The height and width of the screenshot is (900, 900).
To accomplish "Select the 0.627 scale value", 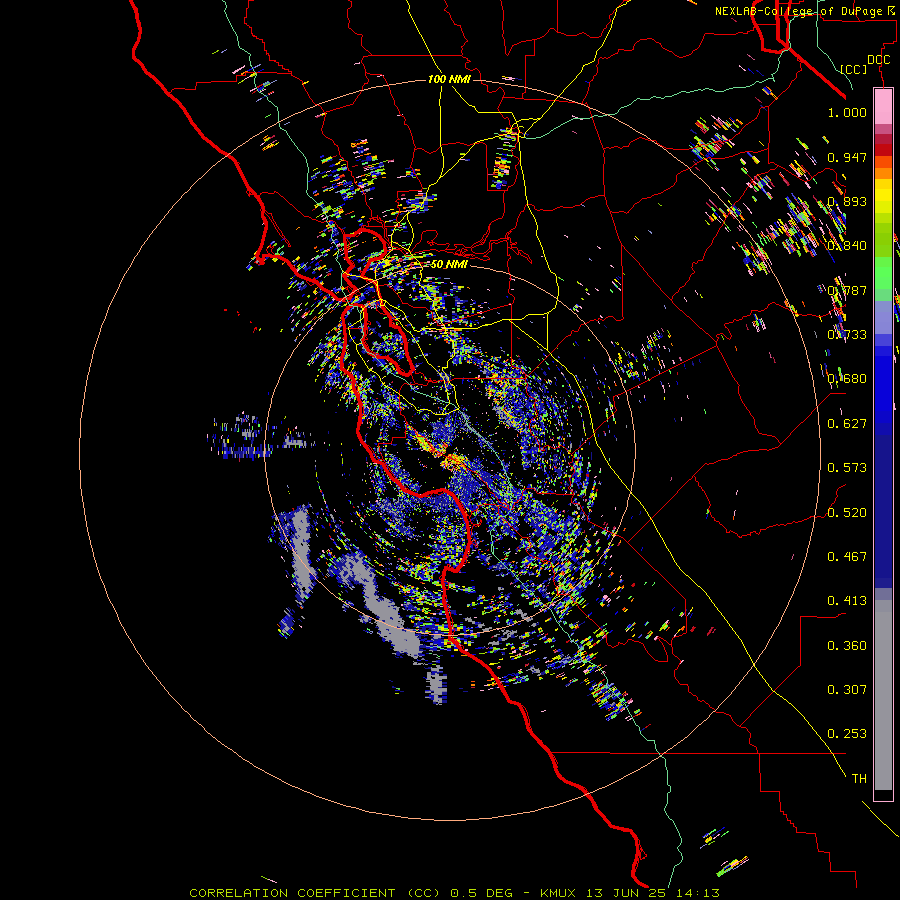I will pos(847,424).
